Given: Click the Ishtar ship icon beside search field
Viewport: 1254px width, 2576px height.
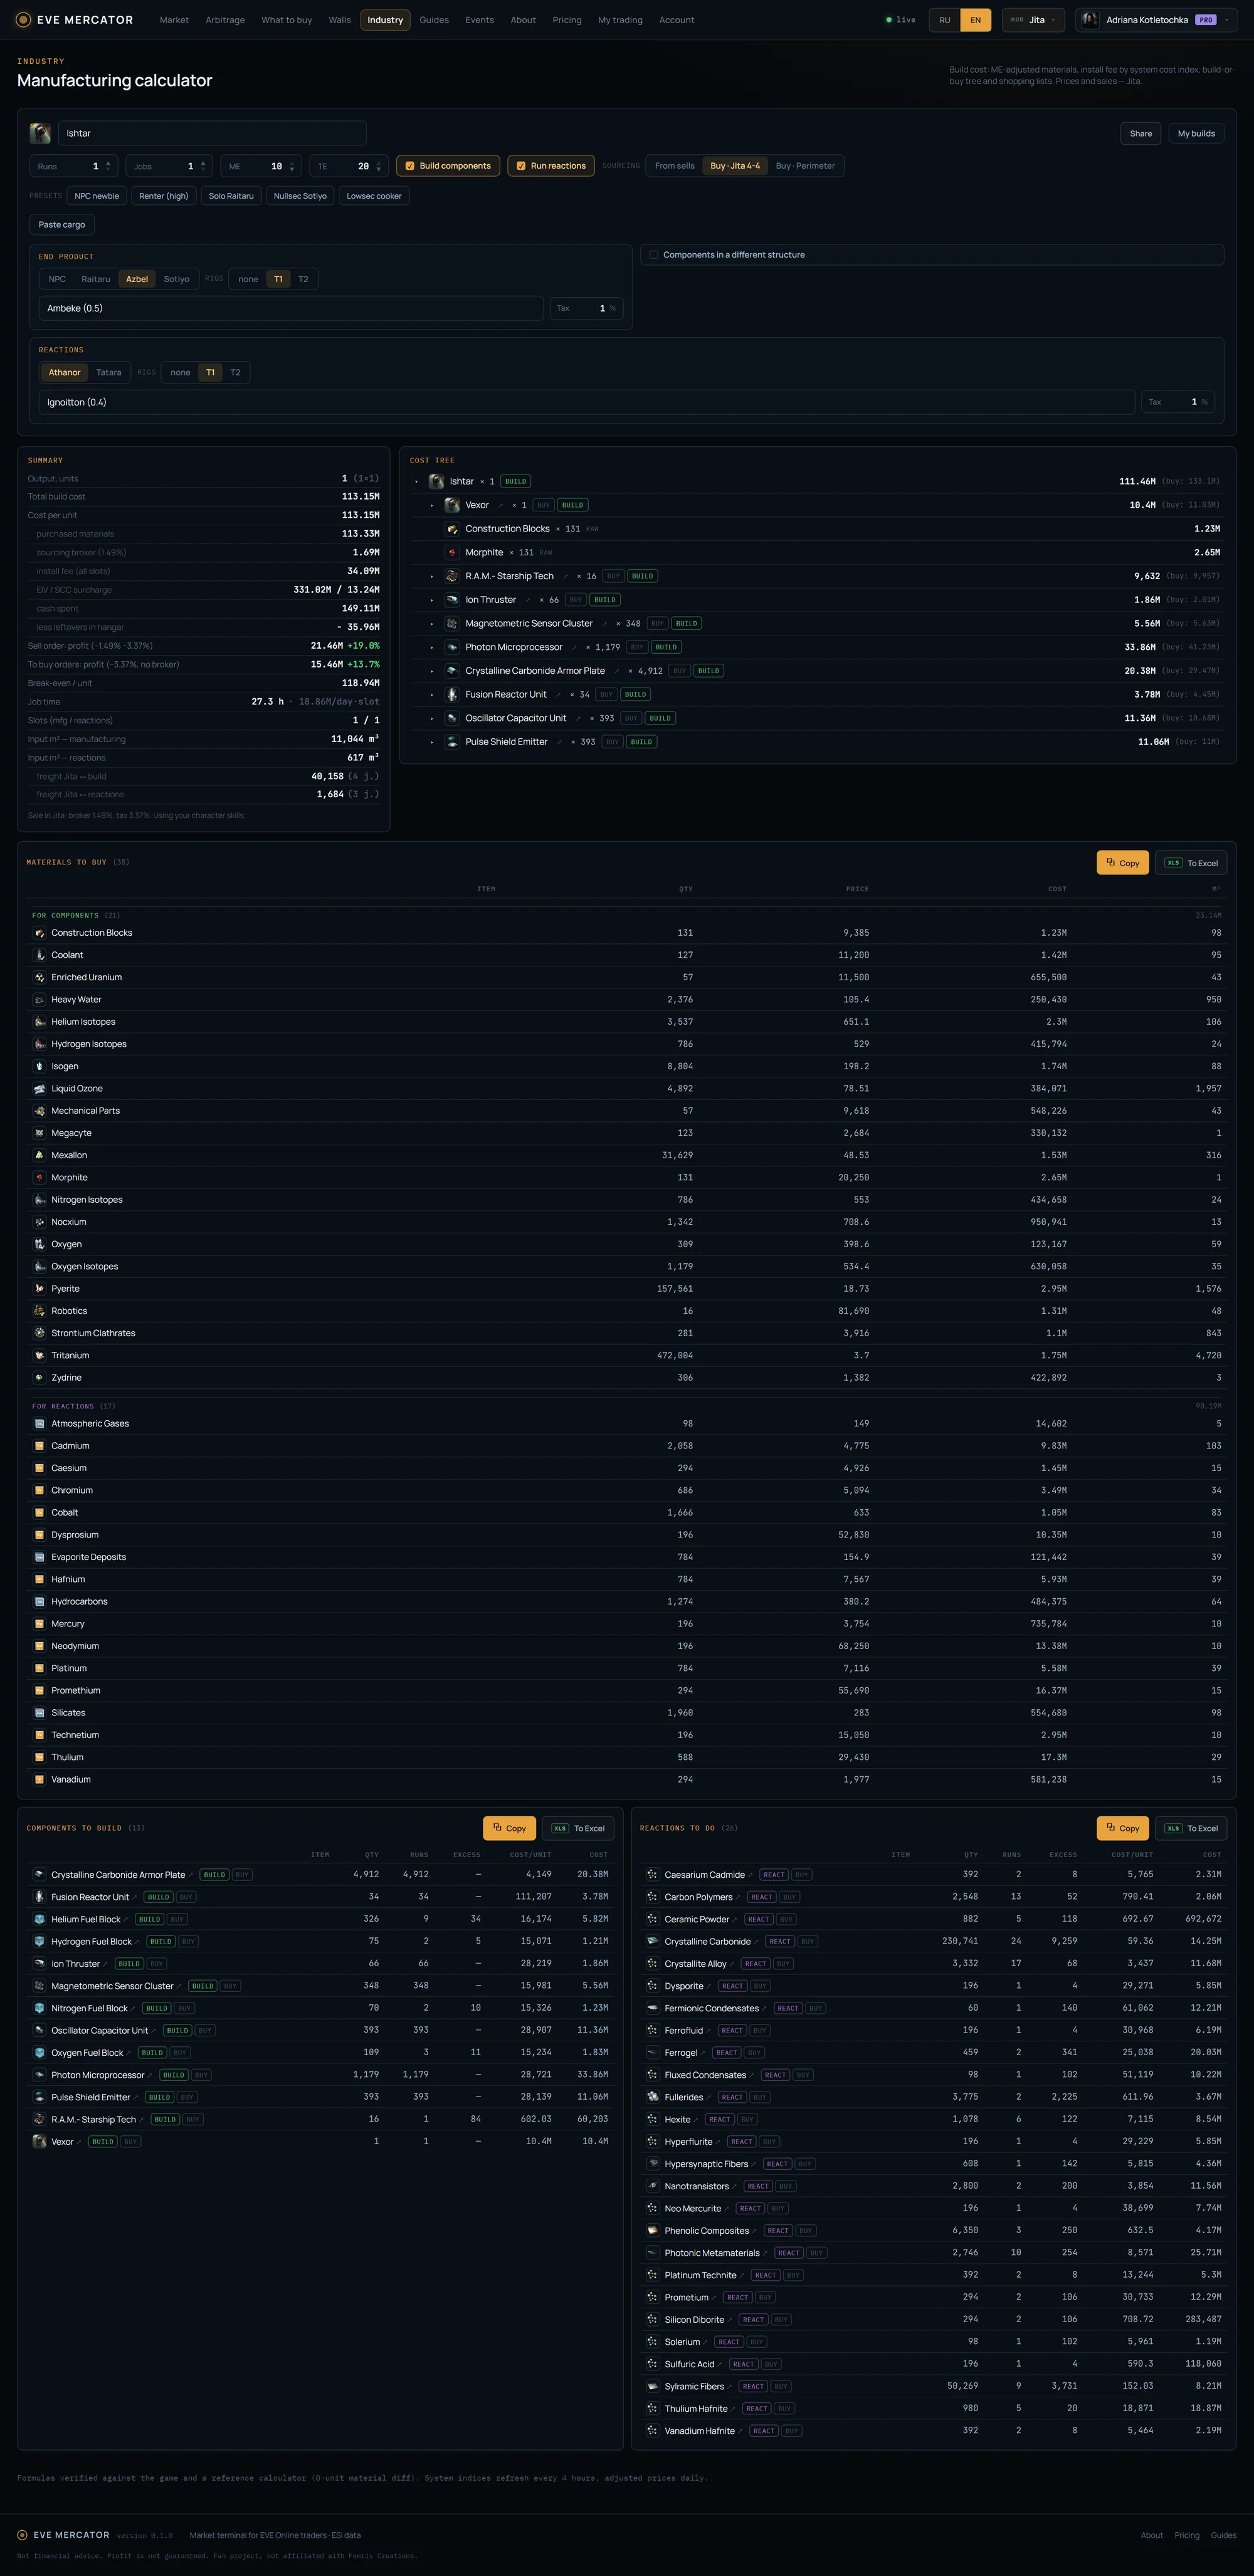Looking at the screenshot, I should 40,133.
